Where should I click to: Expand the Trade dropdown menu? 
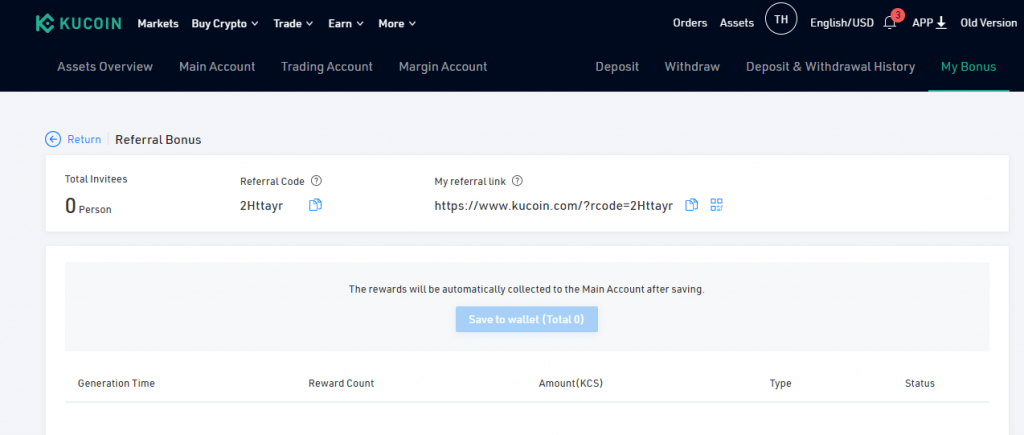pyautogui.click(x=293, y=24)
